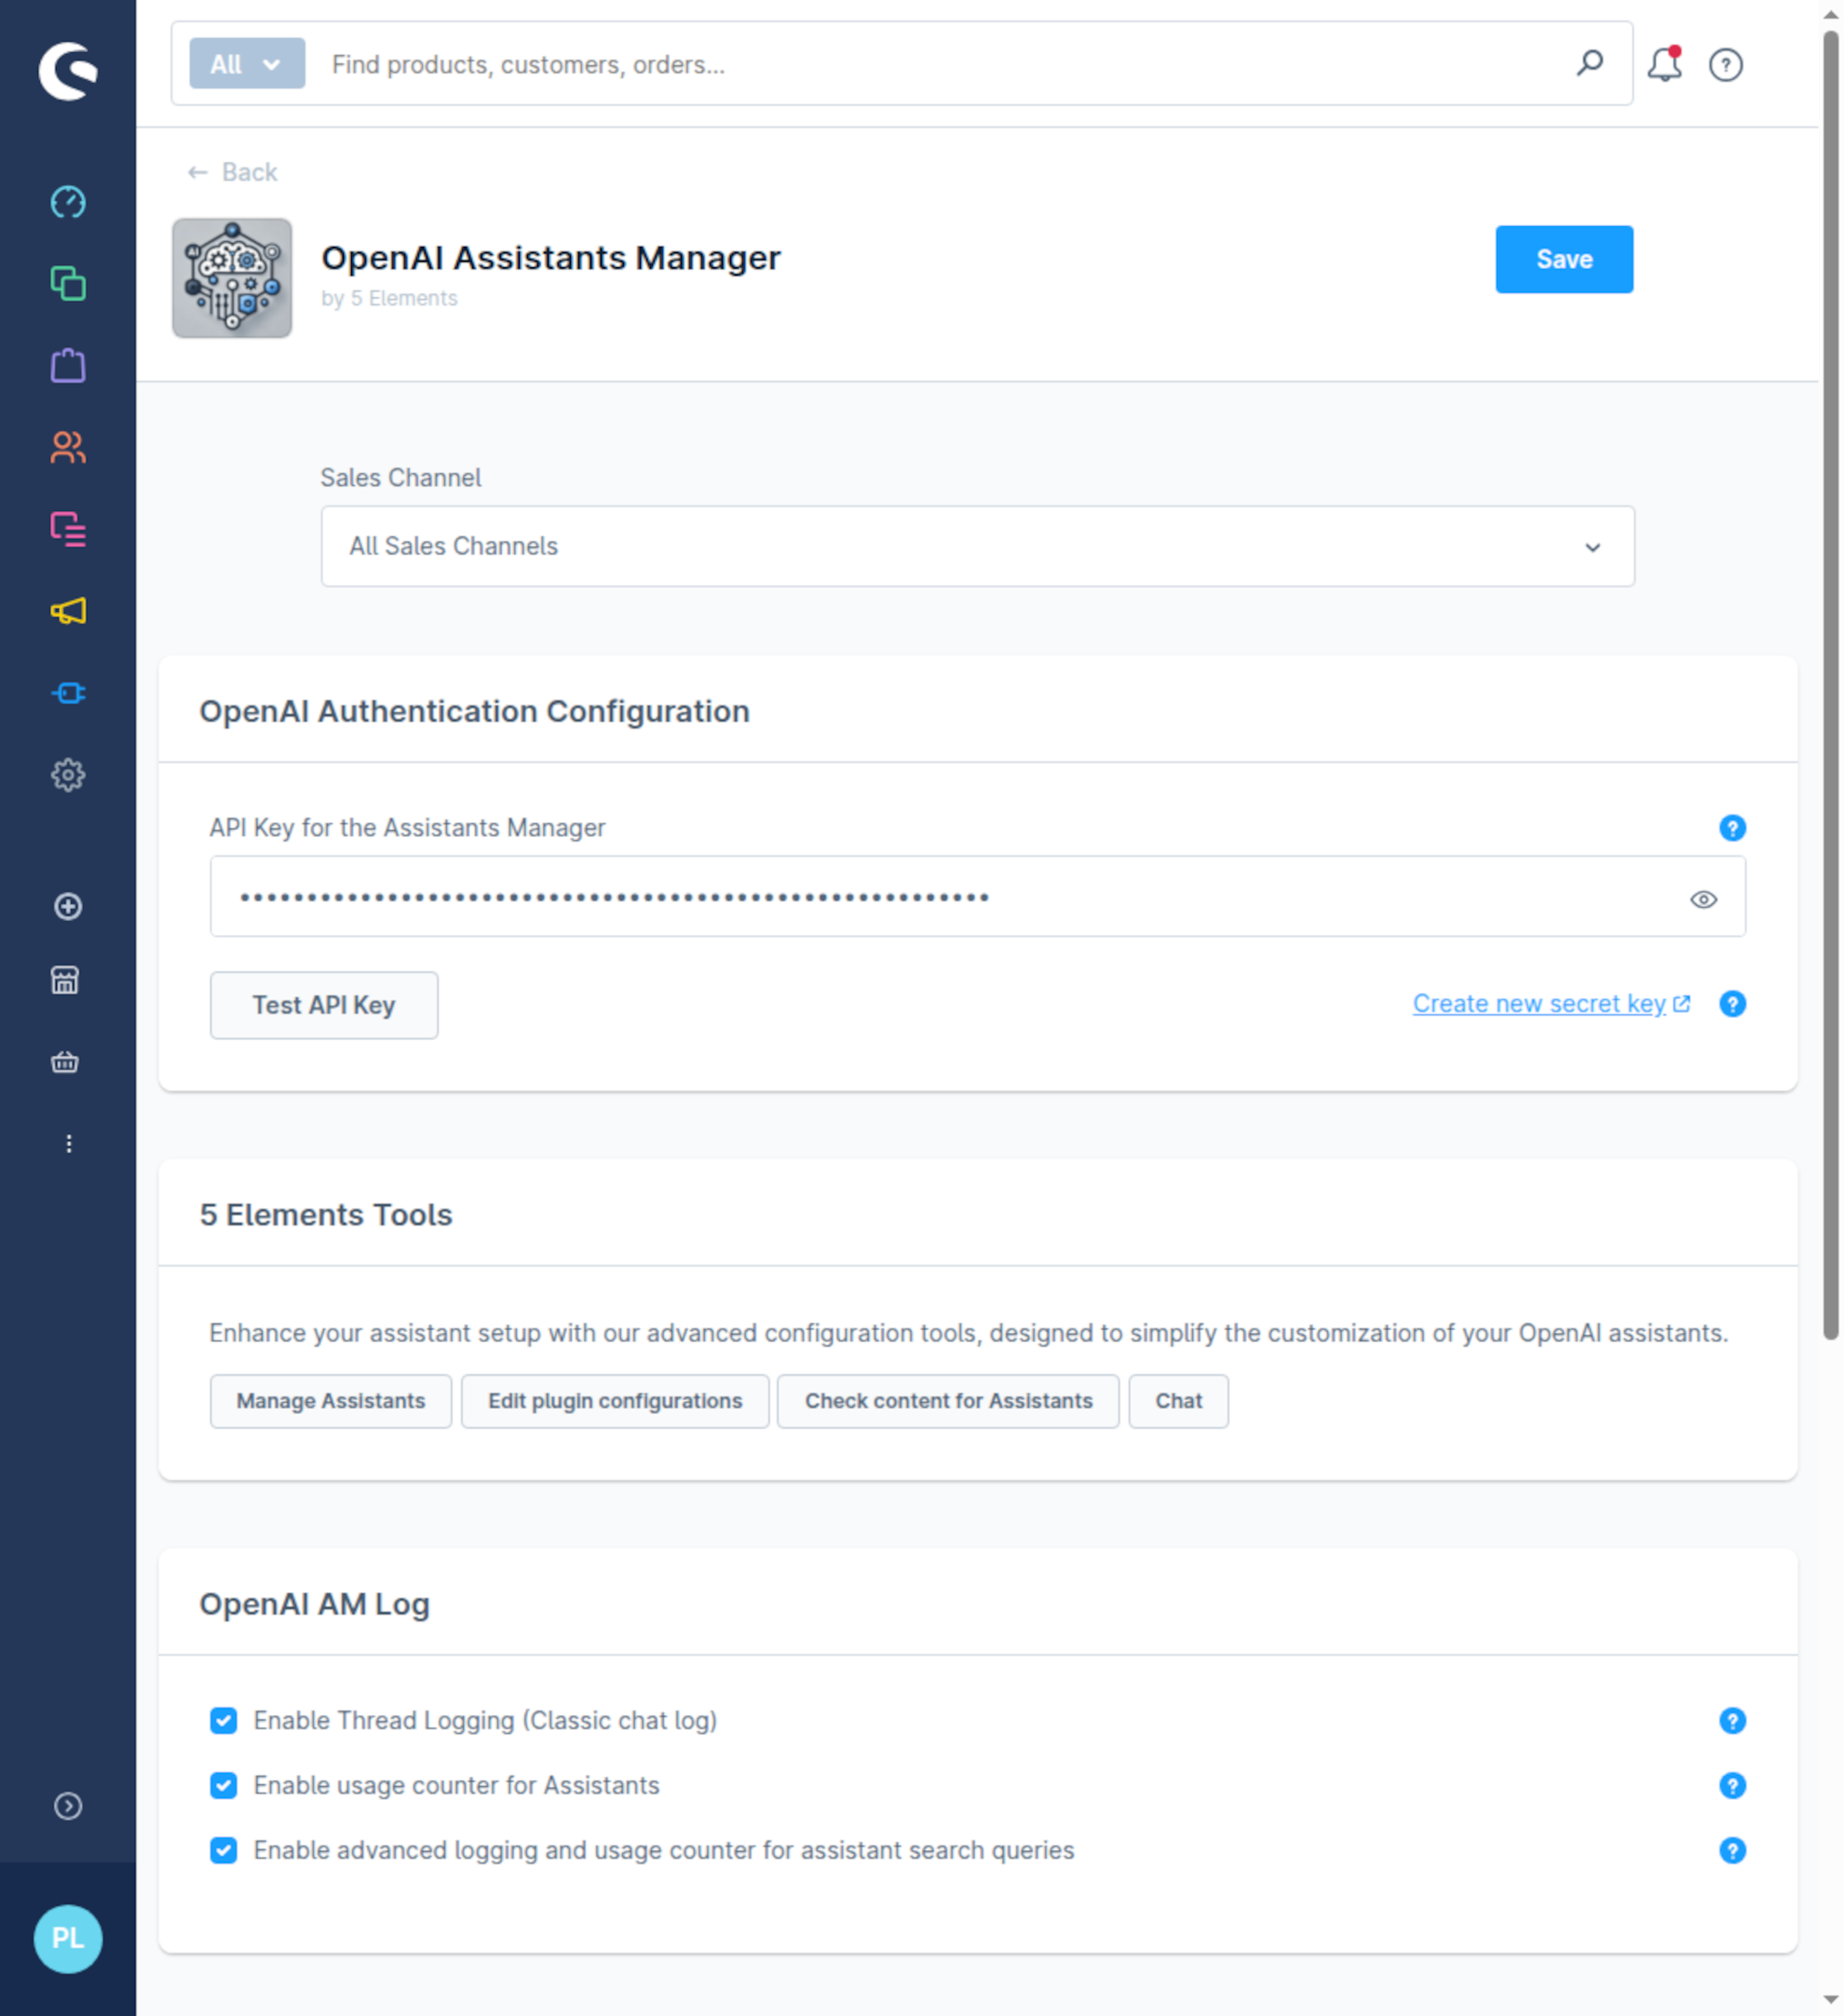
Task: Open the Marketing megaphone icon
Action: [x=68, y=611]
